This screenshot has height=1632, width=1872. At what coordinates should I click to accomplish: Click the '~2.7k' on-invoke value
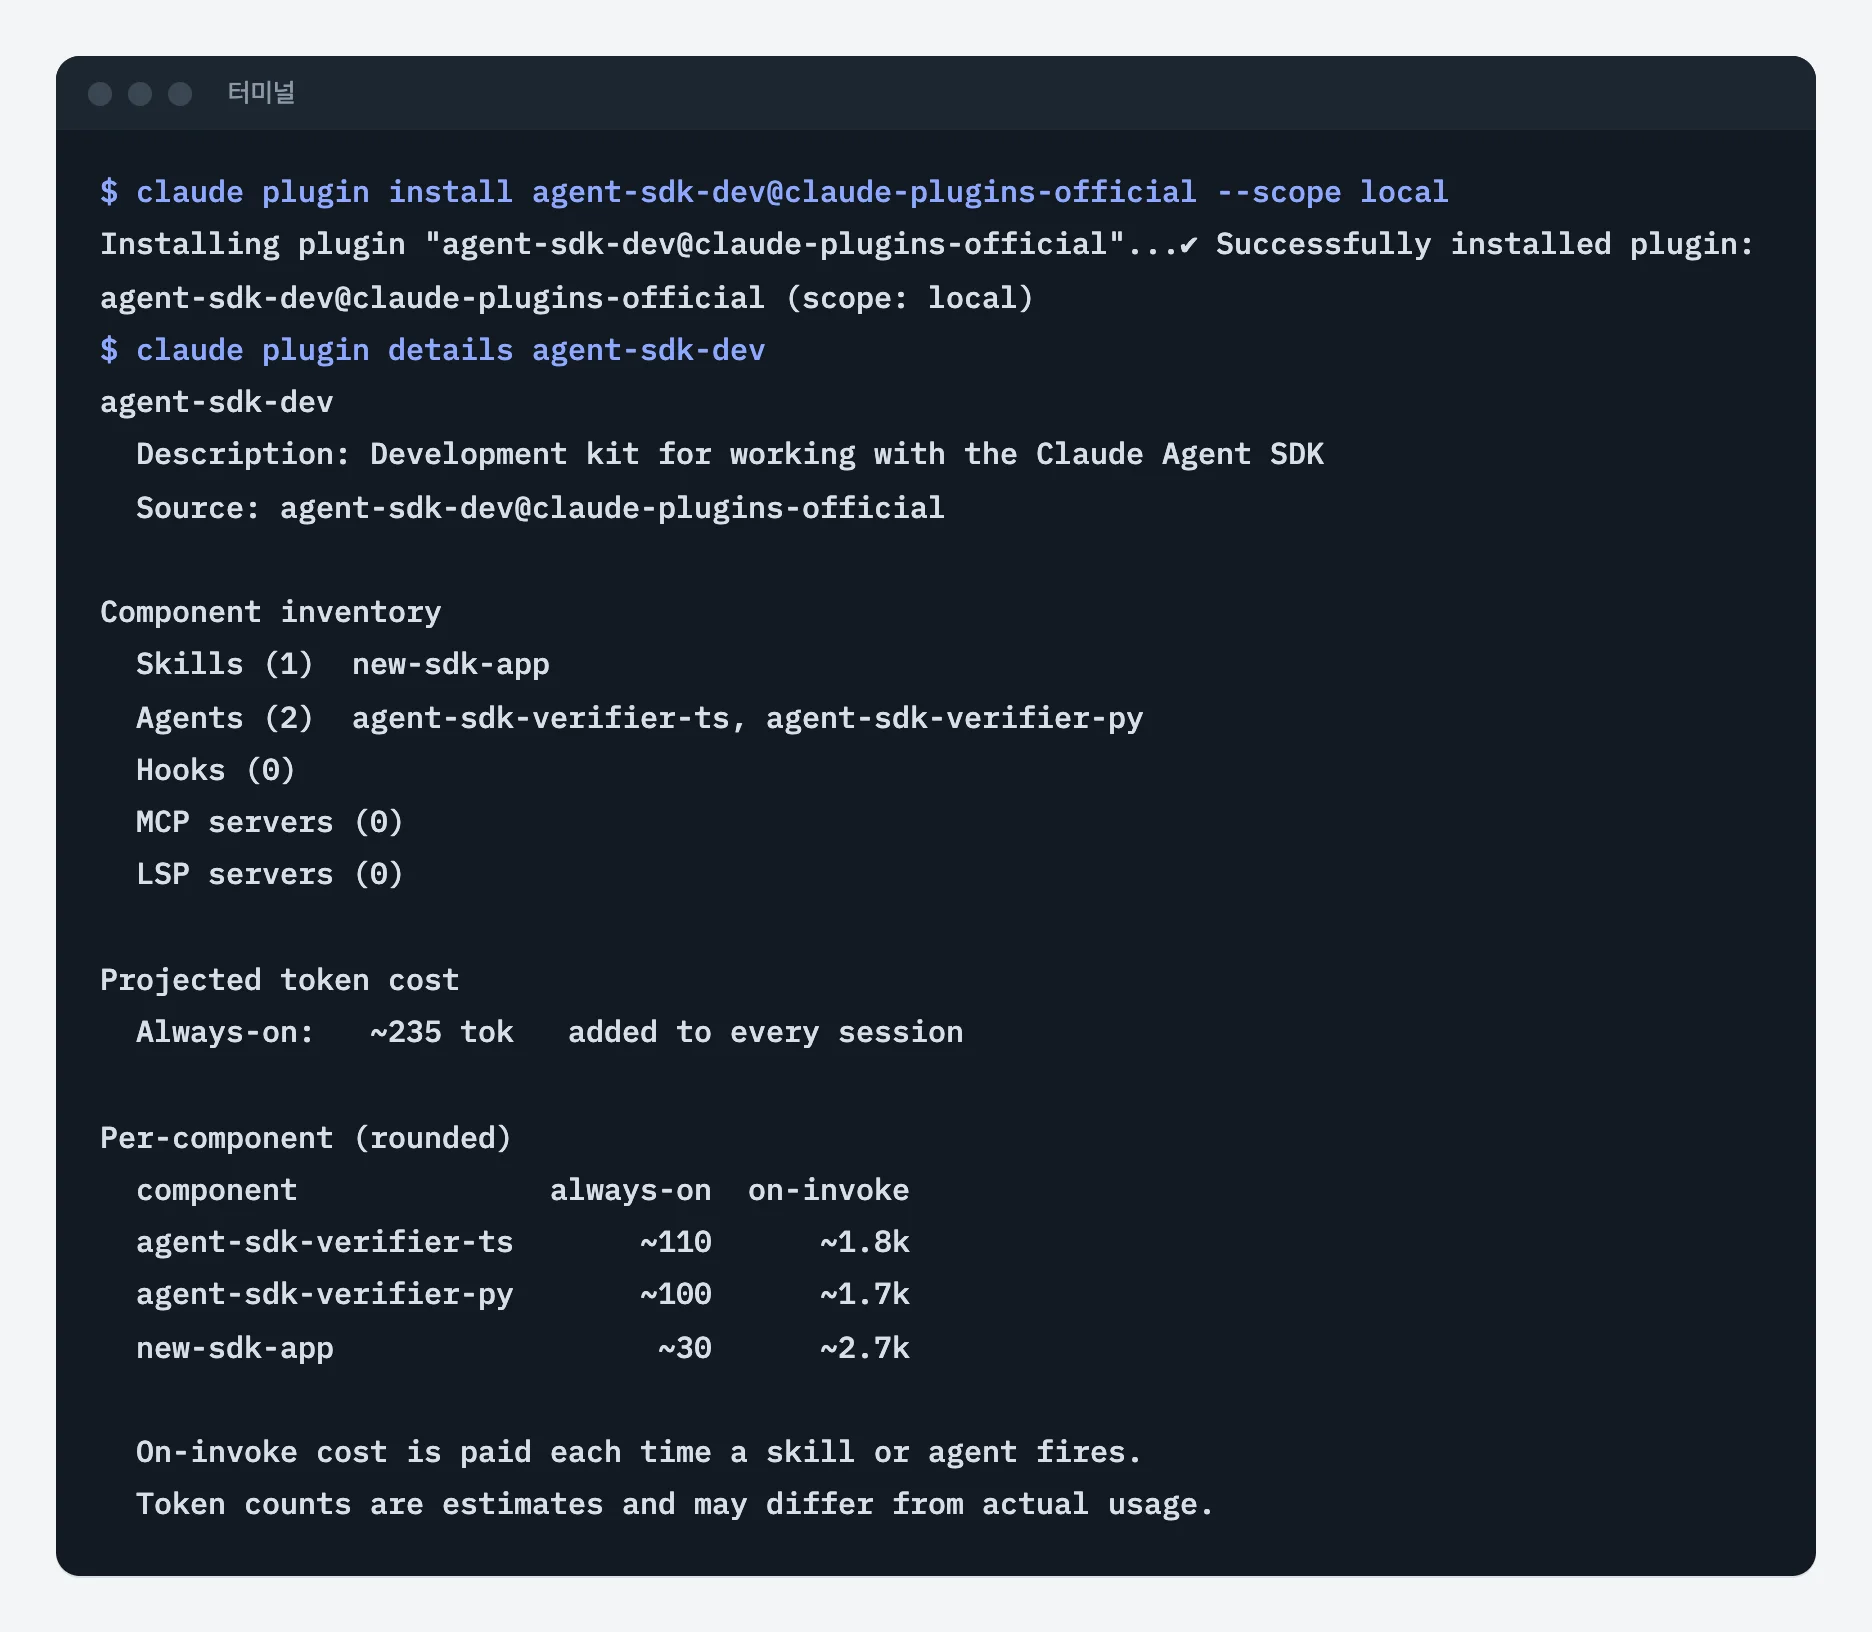tap(865, 1348)
